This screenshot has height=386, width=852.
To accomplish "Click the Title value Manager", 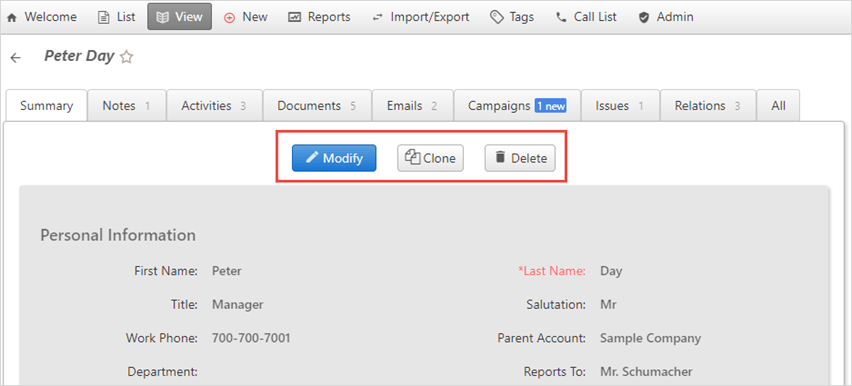I will point(237,304).
